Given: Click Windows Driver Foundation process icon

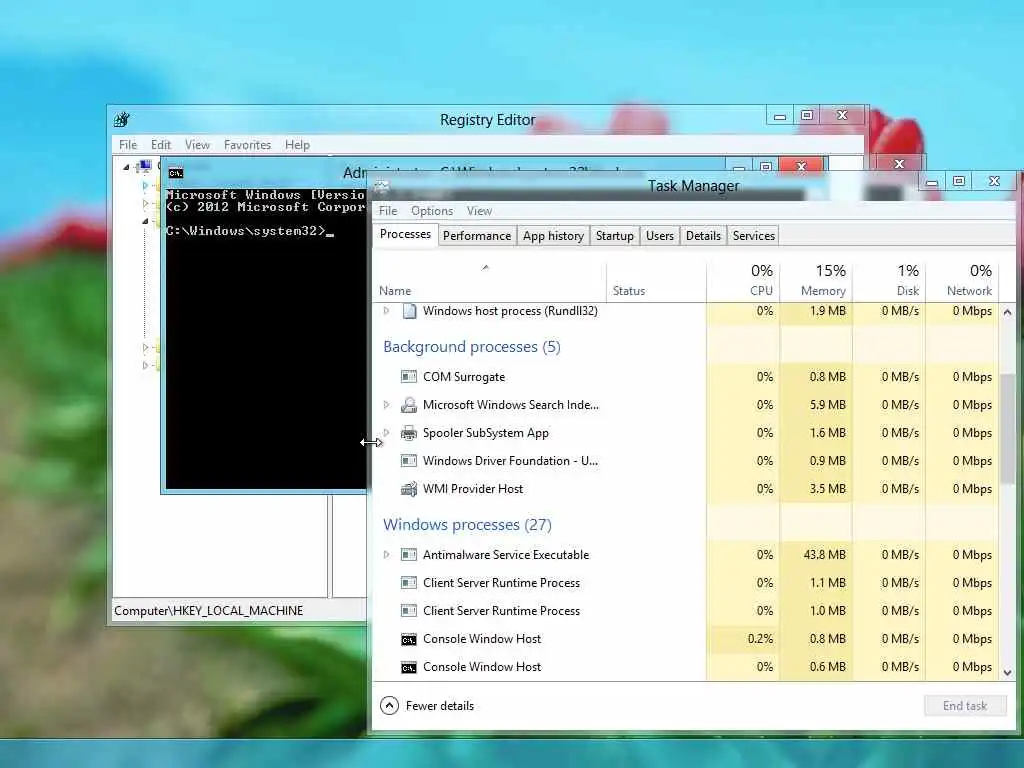Looking at the screenshot, I should [409, 460].
